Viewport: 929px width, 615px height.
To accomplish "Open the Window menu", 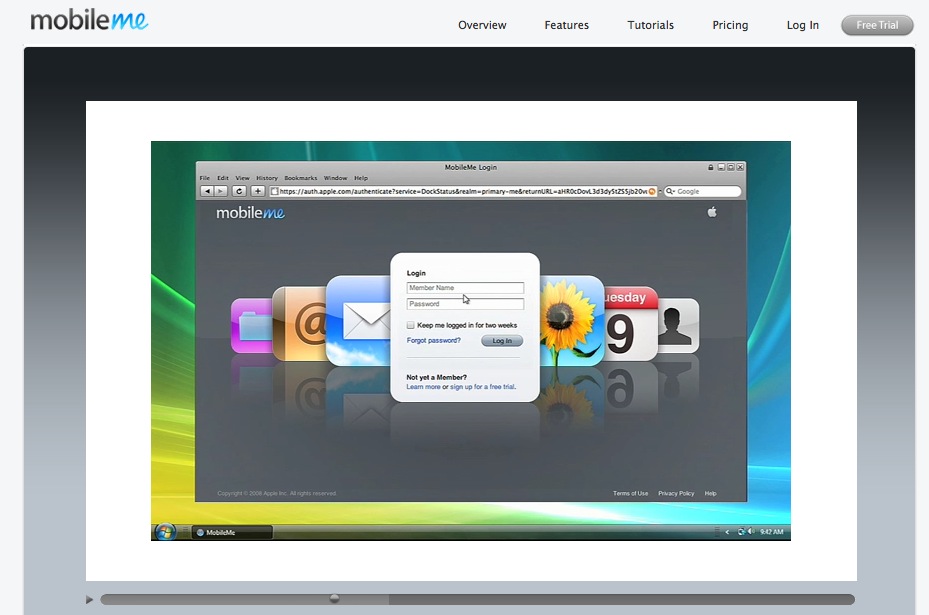I will tap(335, 178).
